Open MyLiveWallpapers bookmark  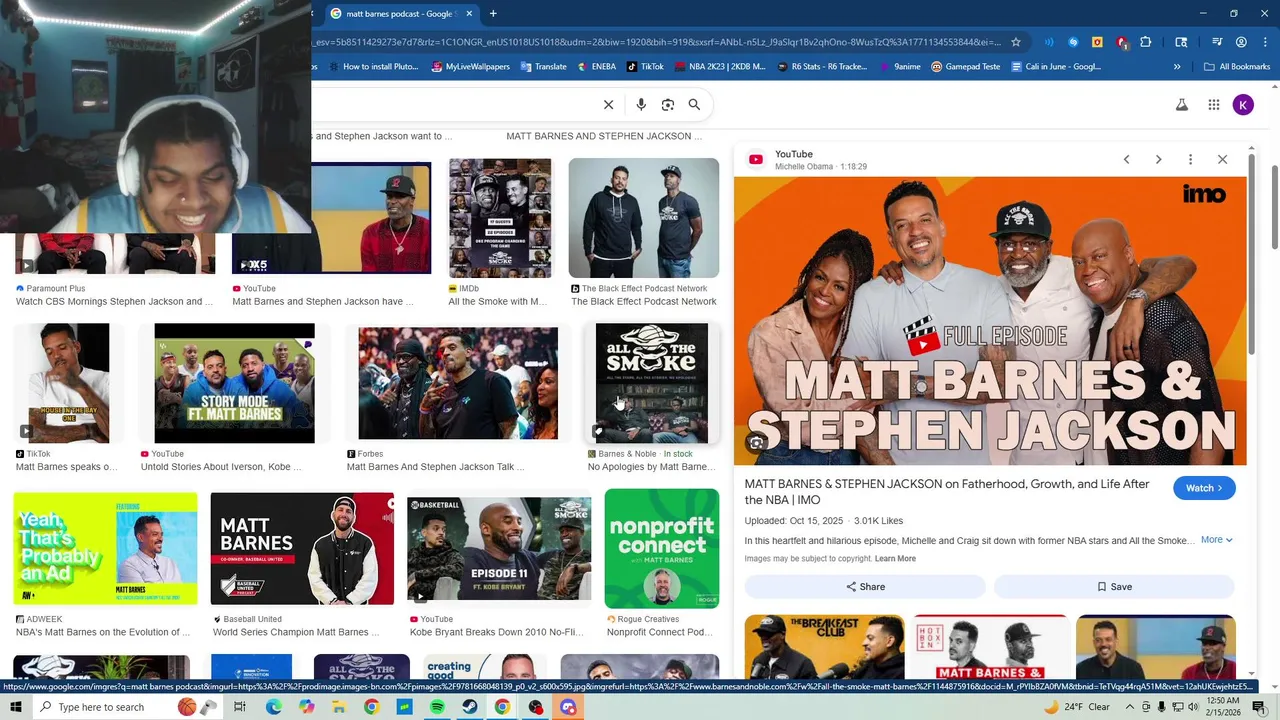(470, 67)
